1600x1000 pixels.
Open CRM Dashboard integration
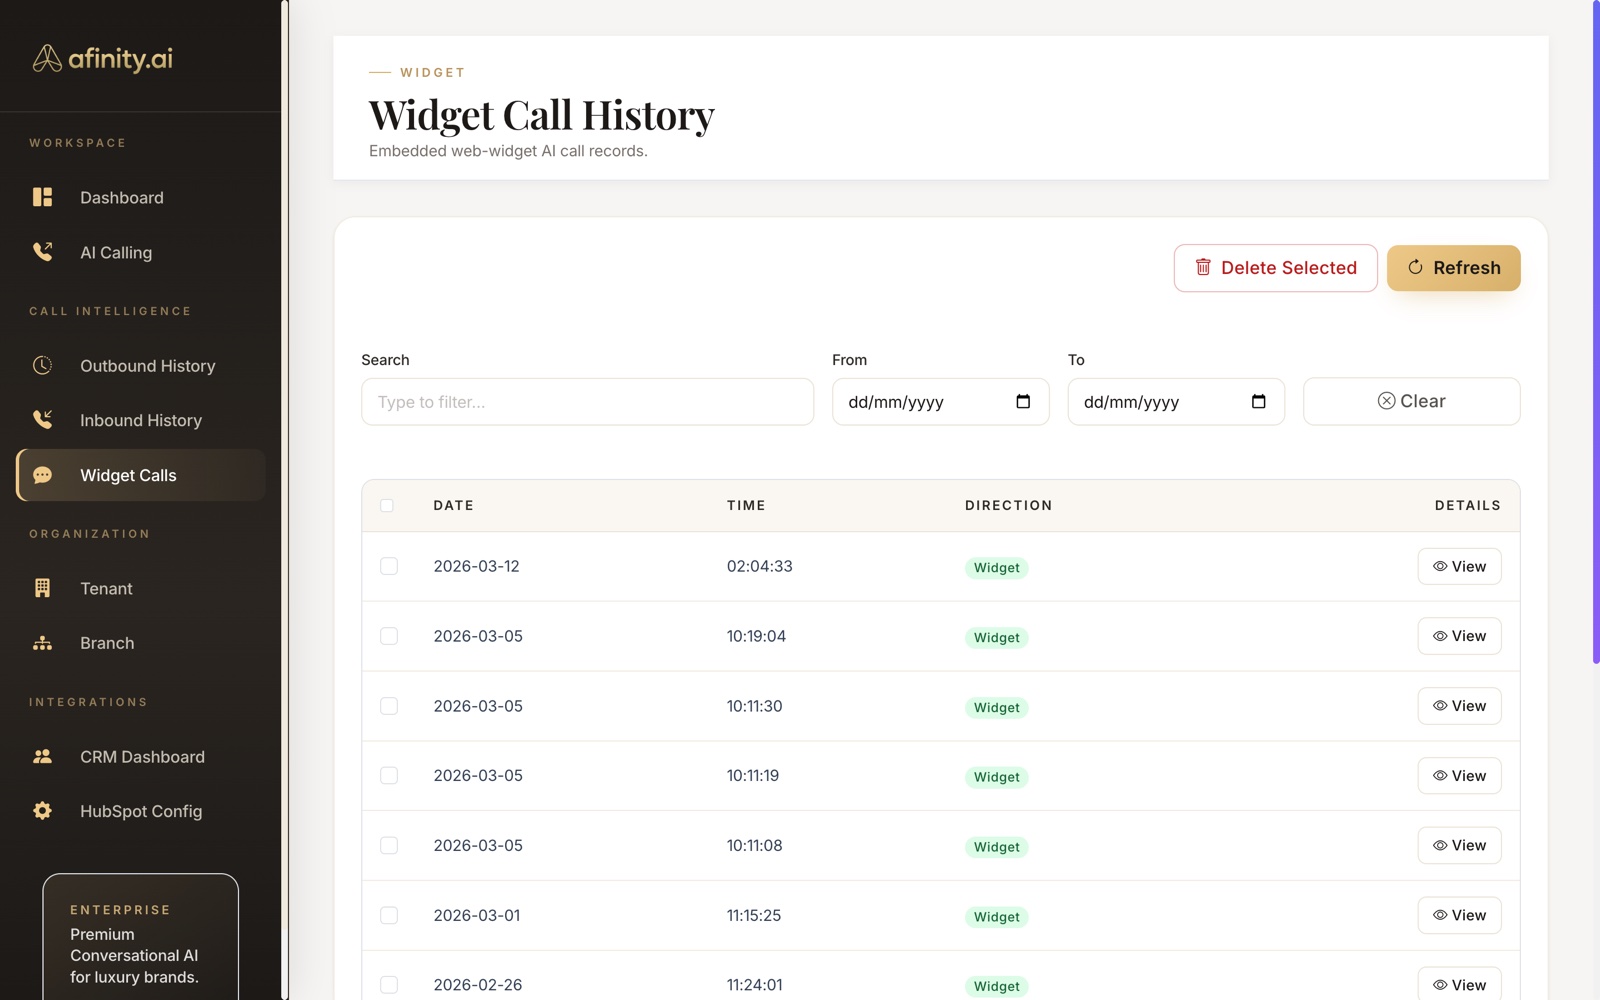[141, 756]
